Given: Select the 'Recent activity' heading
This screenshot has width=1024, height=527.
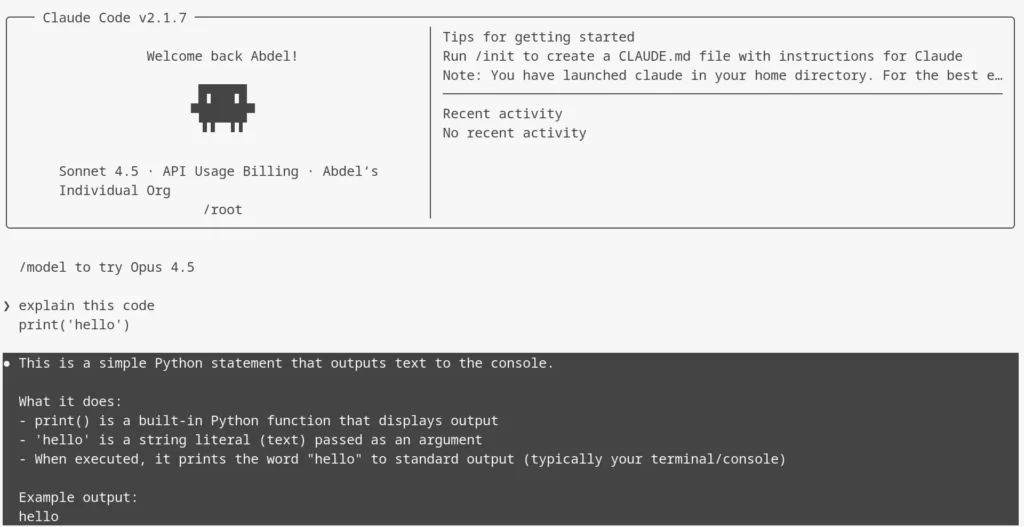Looking at the screenshot, I should (502, 114).
